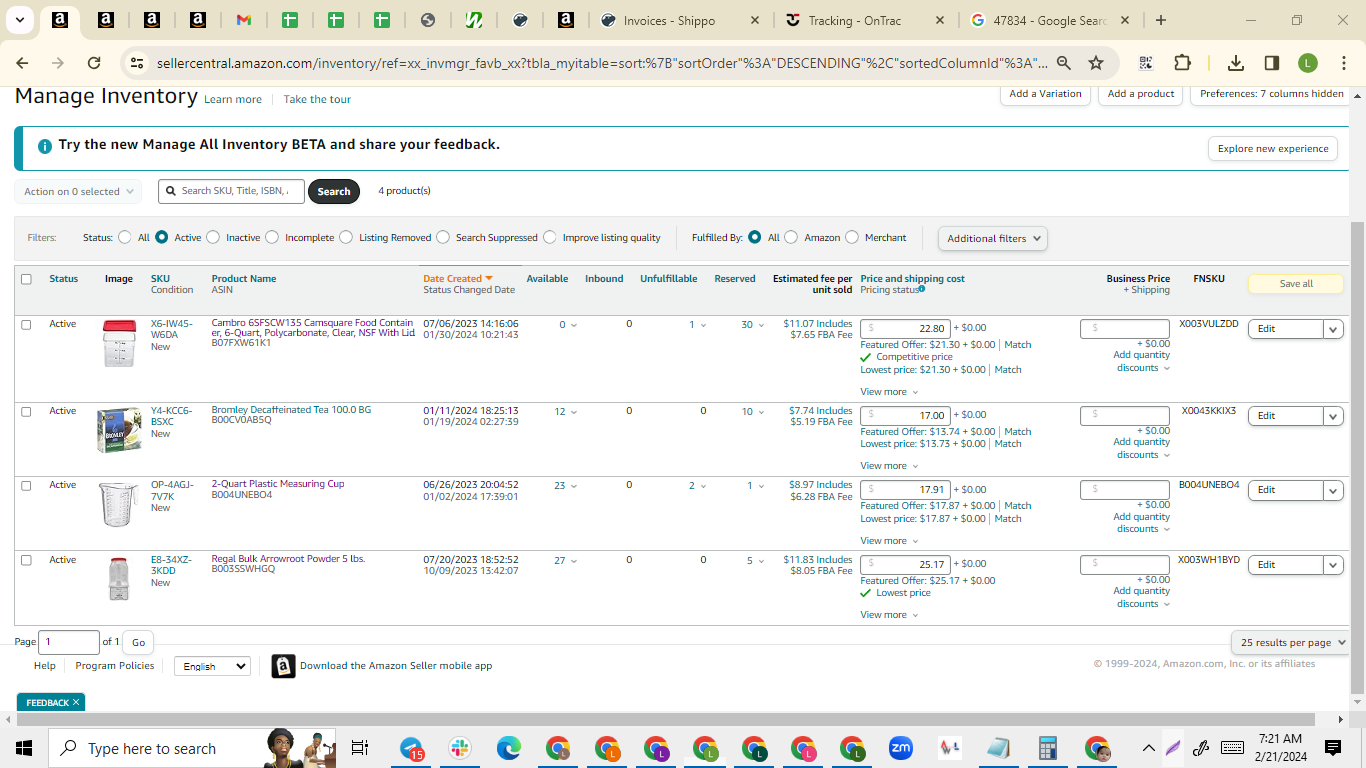Bookmark this page with the star icon
Image resolution: width=1366 pixels, height=768 pixels.
1096,63
